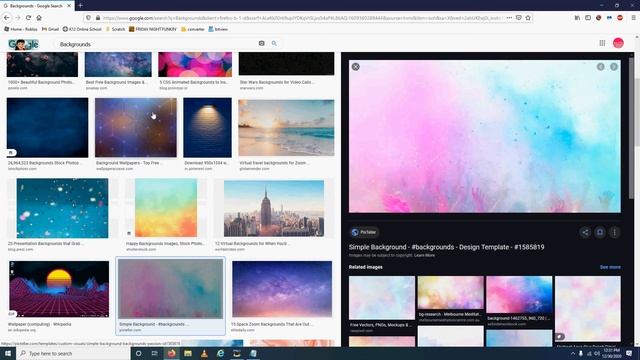Close the Backgrounds - Google Search tab

pyautogui.click(x=69, y=6)
